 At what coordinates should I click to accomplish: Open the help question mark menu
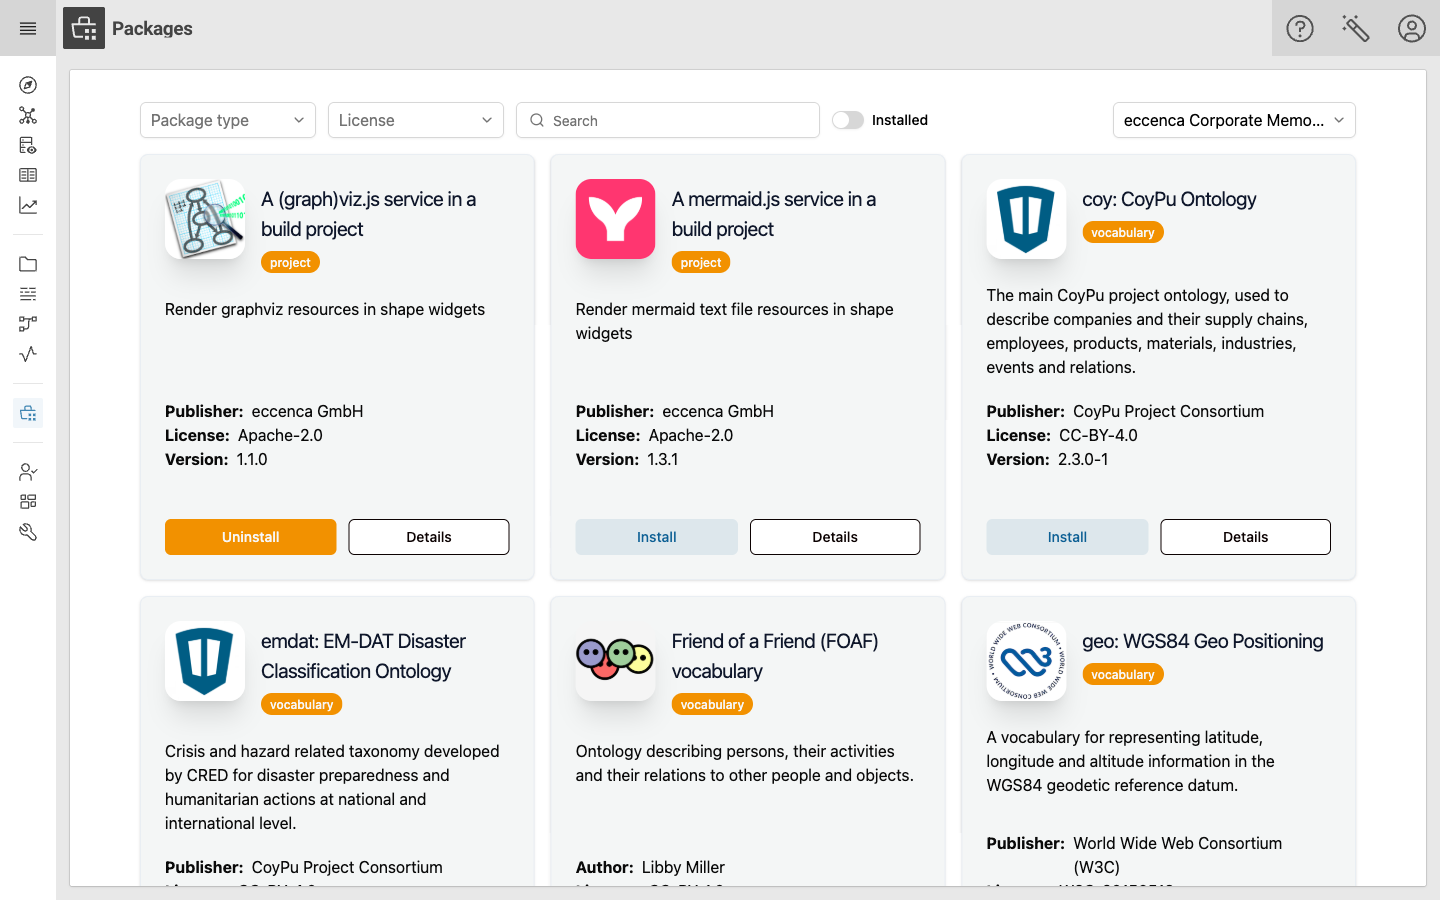click(x=1300, y=28)
